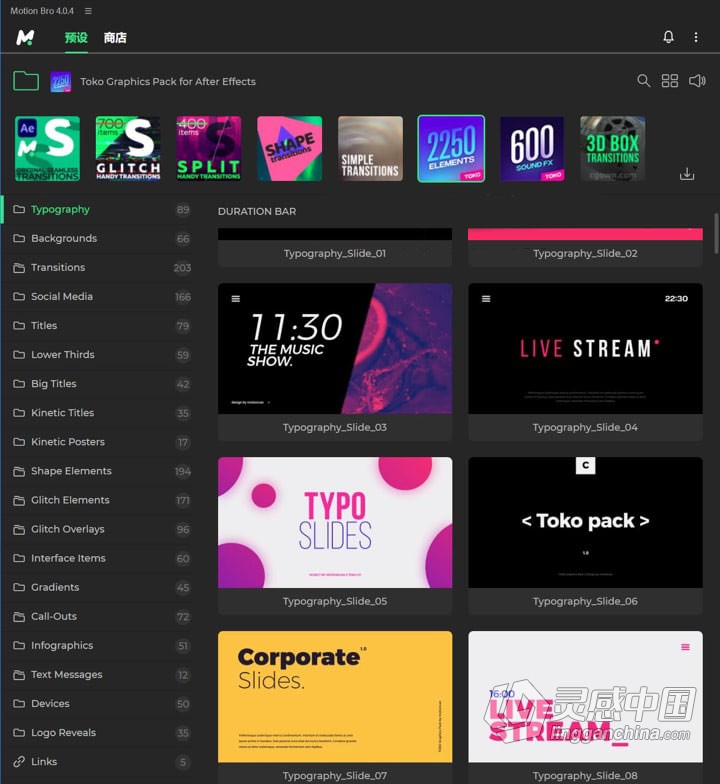Click the Typography_Slide_01 label
Screen dimensions: 720x784
pyautogui.click(x=335, y=254)
